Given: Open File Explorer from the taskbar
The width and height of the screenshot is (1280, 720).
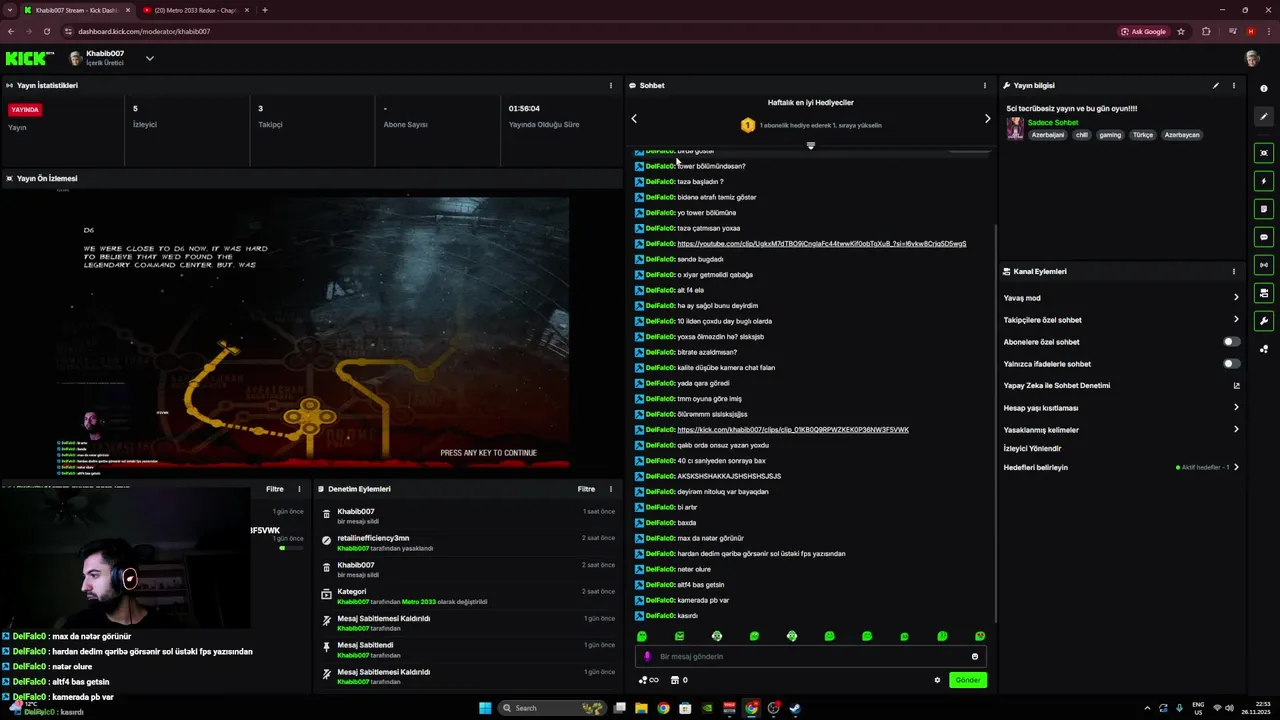Looking at the screenshot, I should pos(641,708).
